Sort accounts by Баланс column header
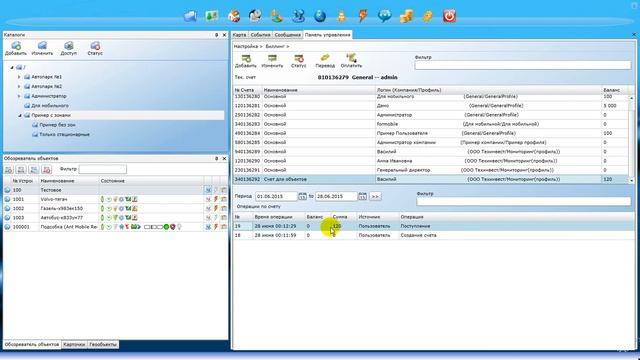This screenshot has width=640, height=360. point(611,90)
